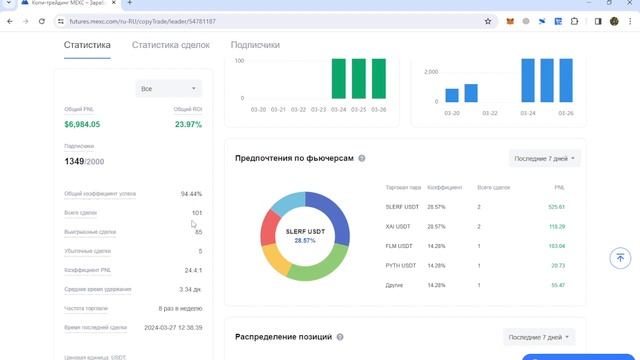640x360 pixels.
Task: Click the $6,984.05 total PNL value
Action: click(82, 124)
